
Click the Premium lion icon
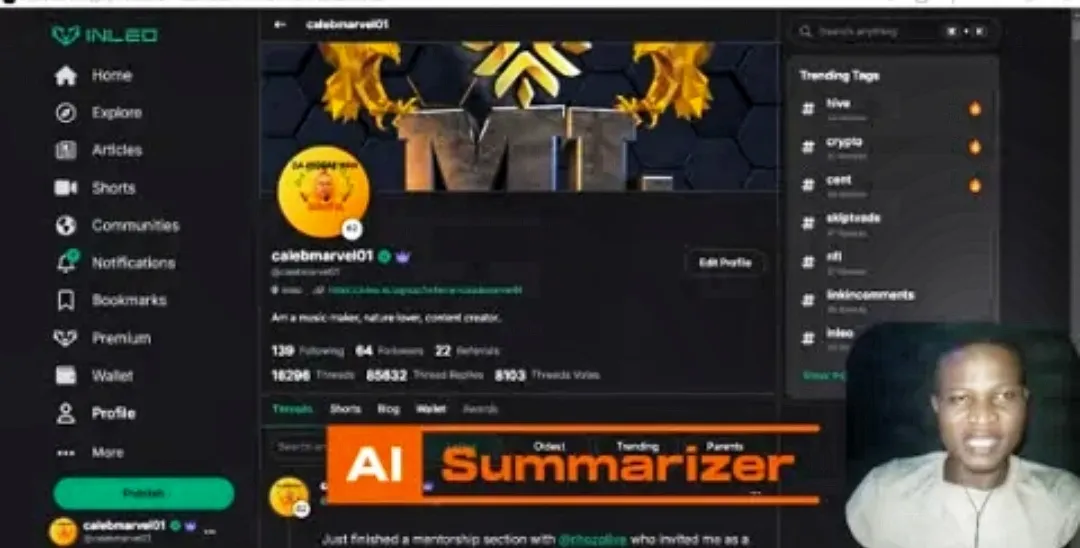[x=65, y=338]
